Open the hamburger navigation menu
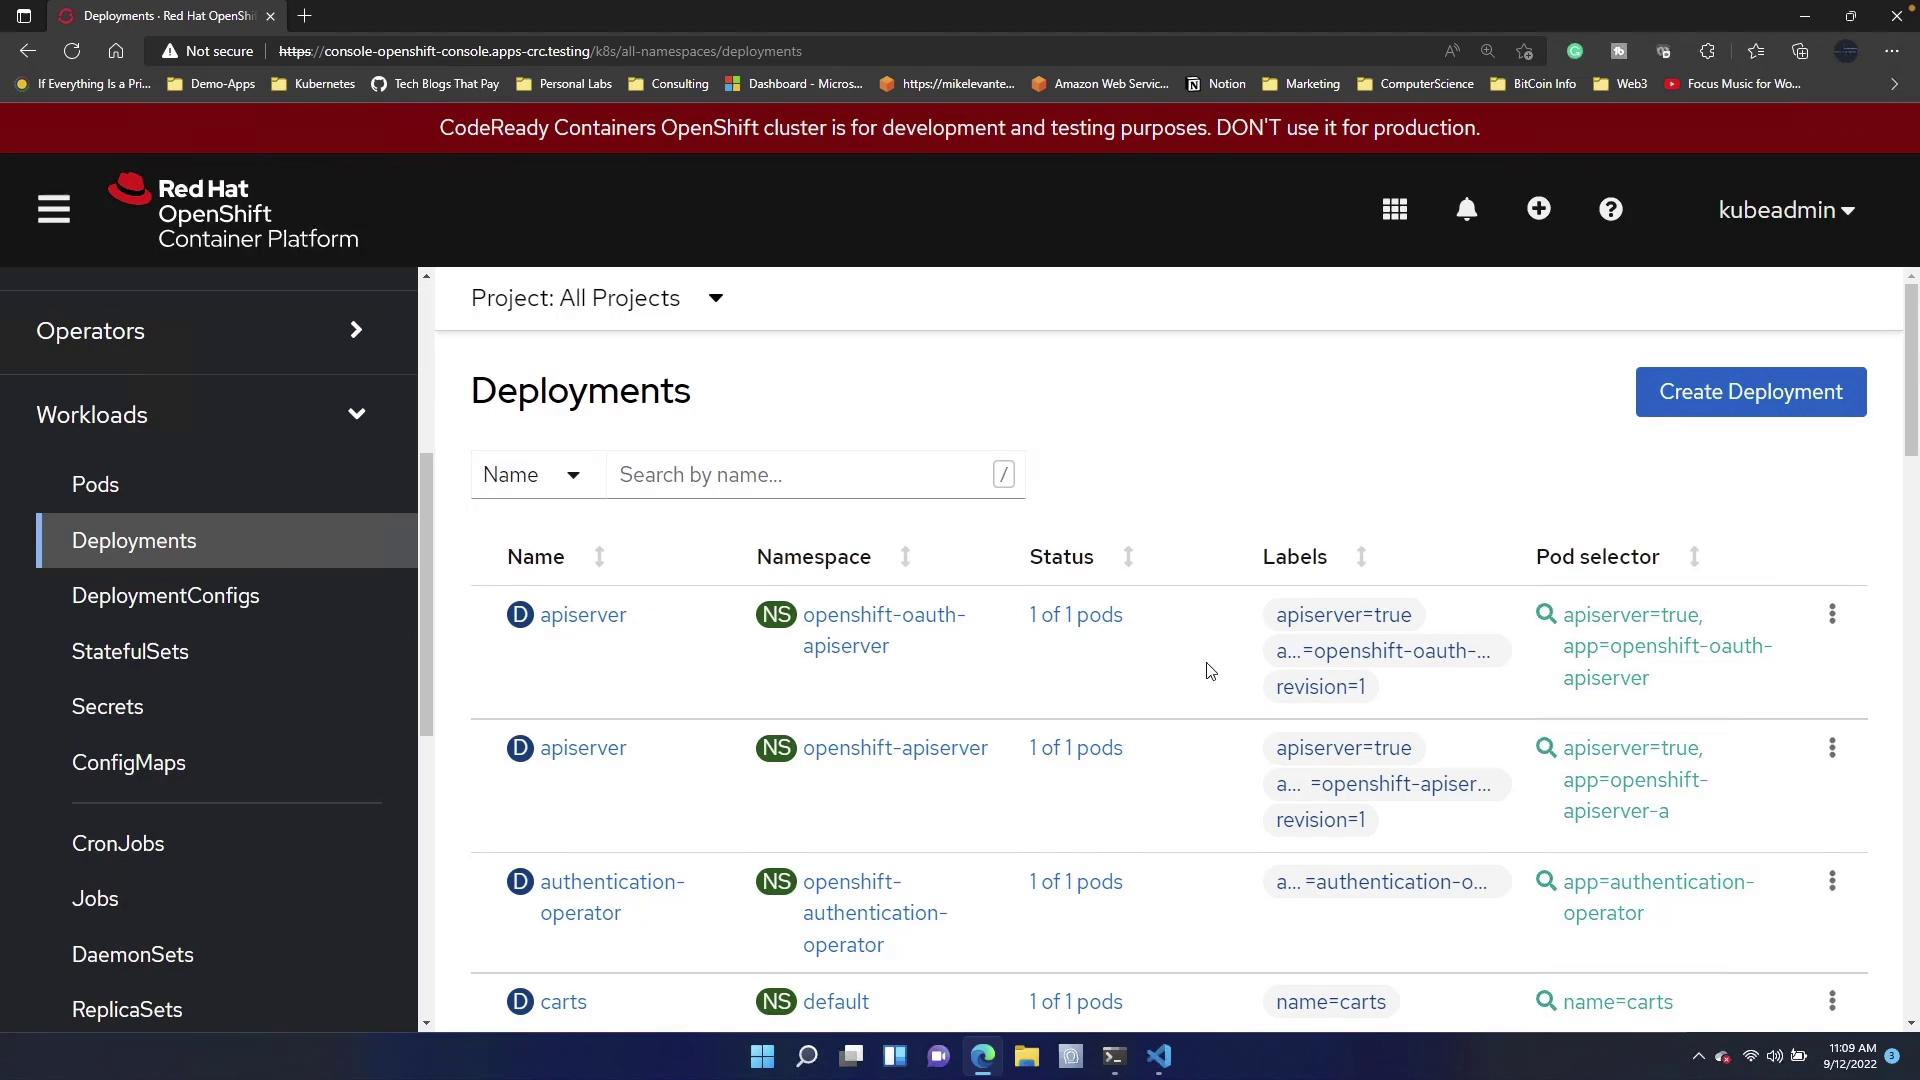The width and height of the screenshot is (1920, 1080). point(54,210)
